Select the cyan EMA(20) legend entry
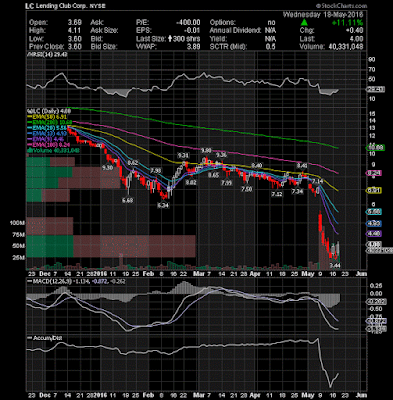The image size is (393, 400). coord(47,128)
